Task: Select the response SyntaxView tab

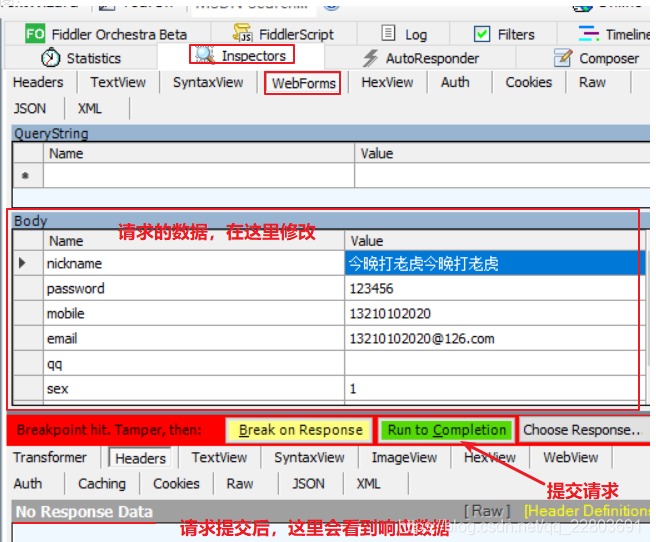Action: pyautogui.click(x=309, y=457)
